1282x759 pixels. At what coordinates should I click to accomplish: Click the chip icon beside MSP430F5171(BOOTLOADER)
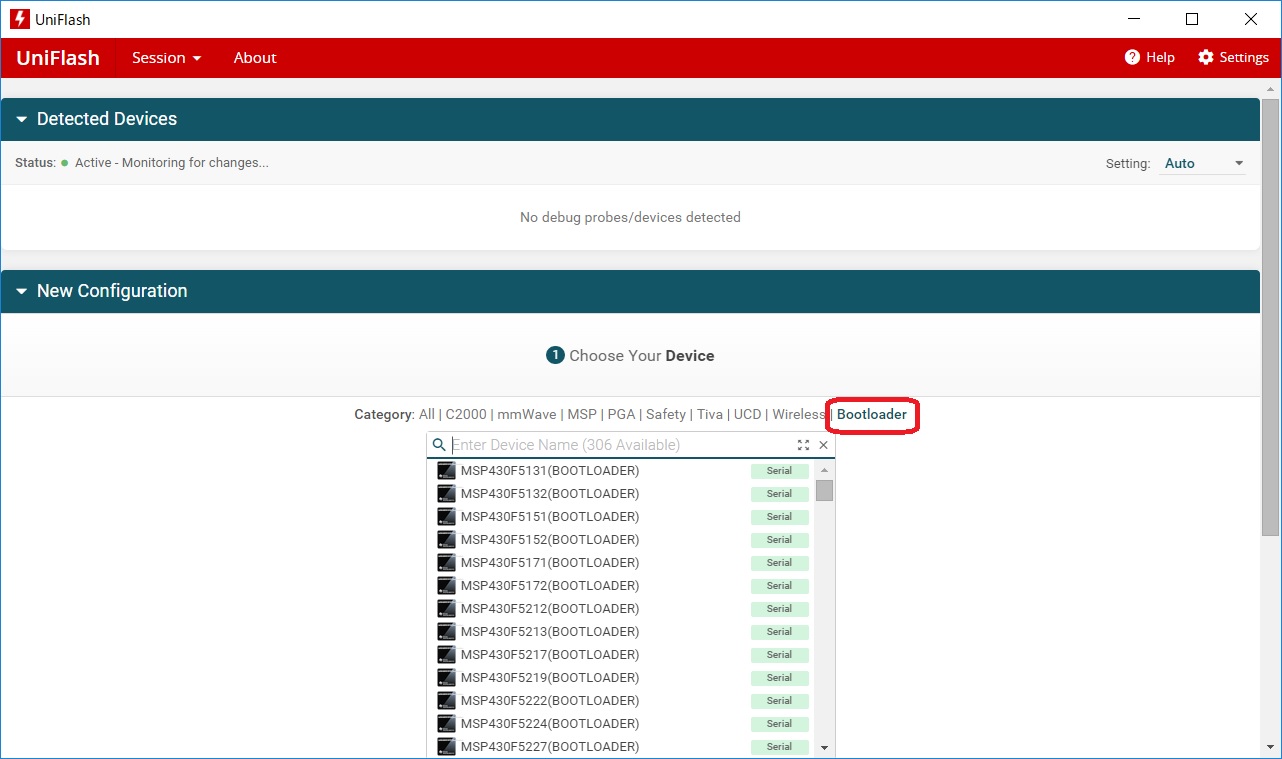446,563
